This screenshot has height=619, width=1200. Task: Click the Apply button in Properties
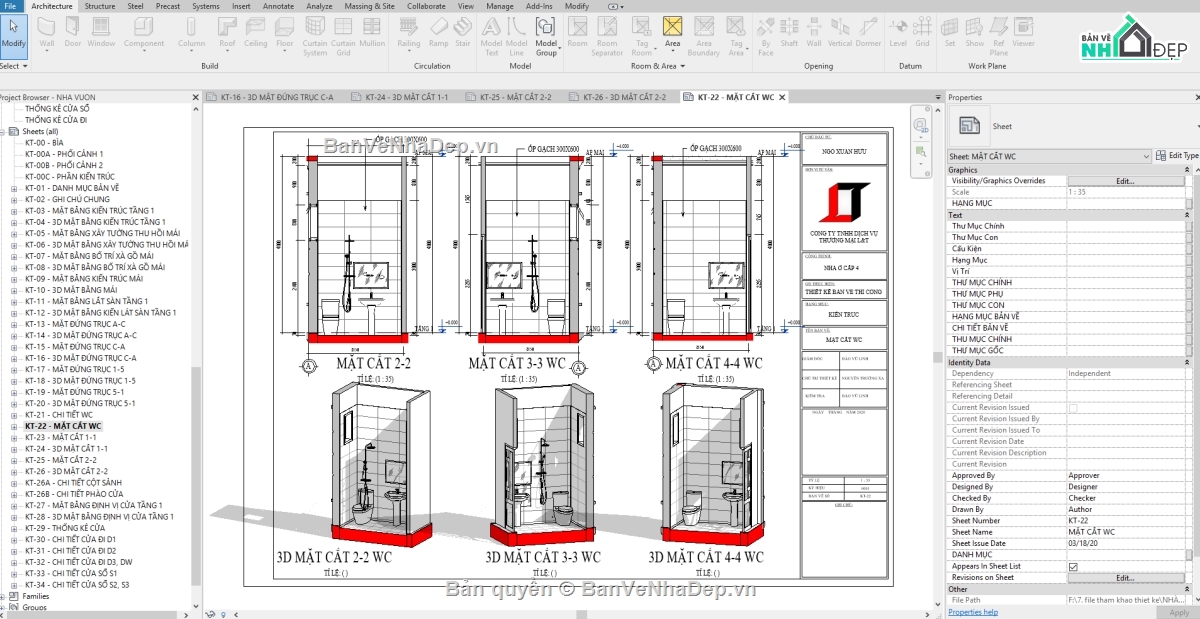(x=1180, y=612)
